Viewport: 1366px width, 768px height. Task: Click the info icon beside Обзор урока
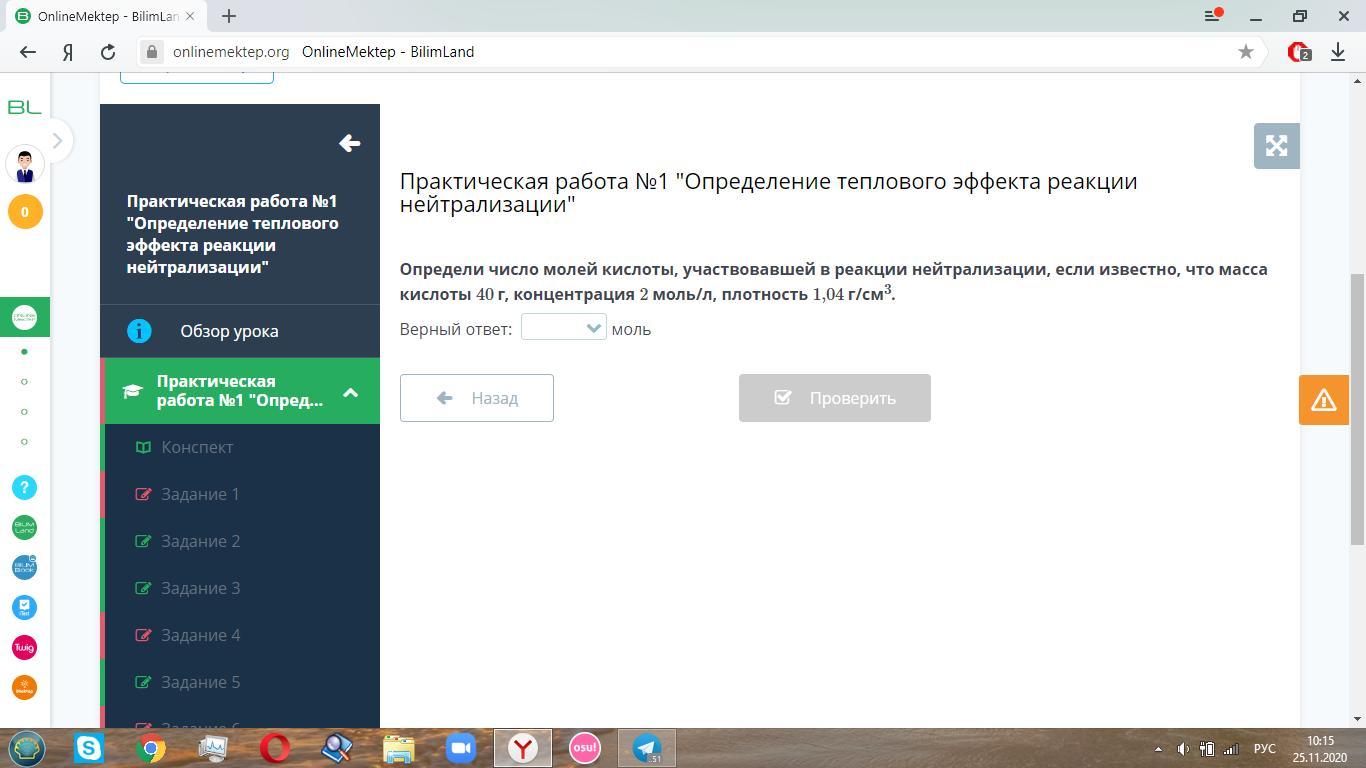(x=139, y=331)
